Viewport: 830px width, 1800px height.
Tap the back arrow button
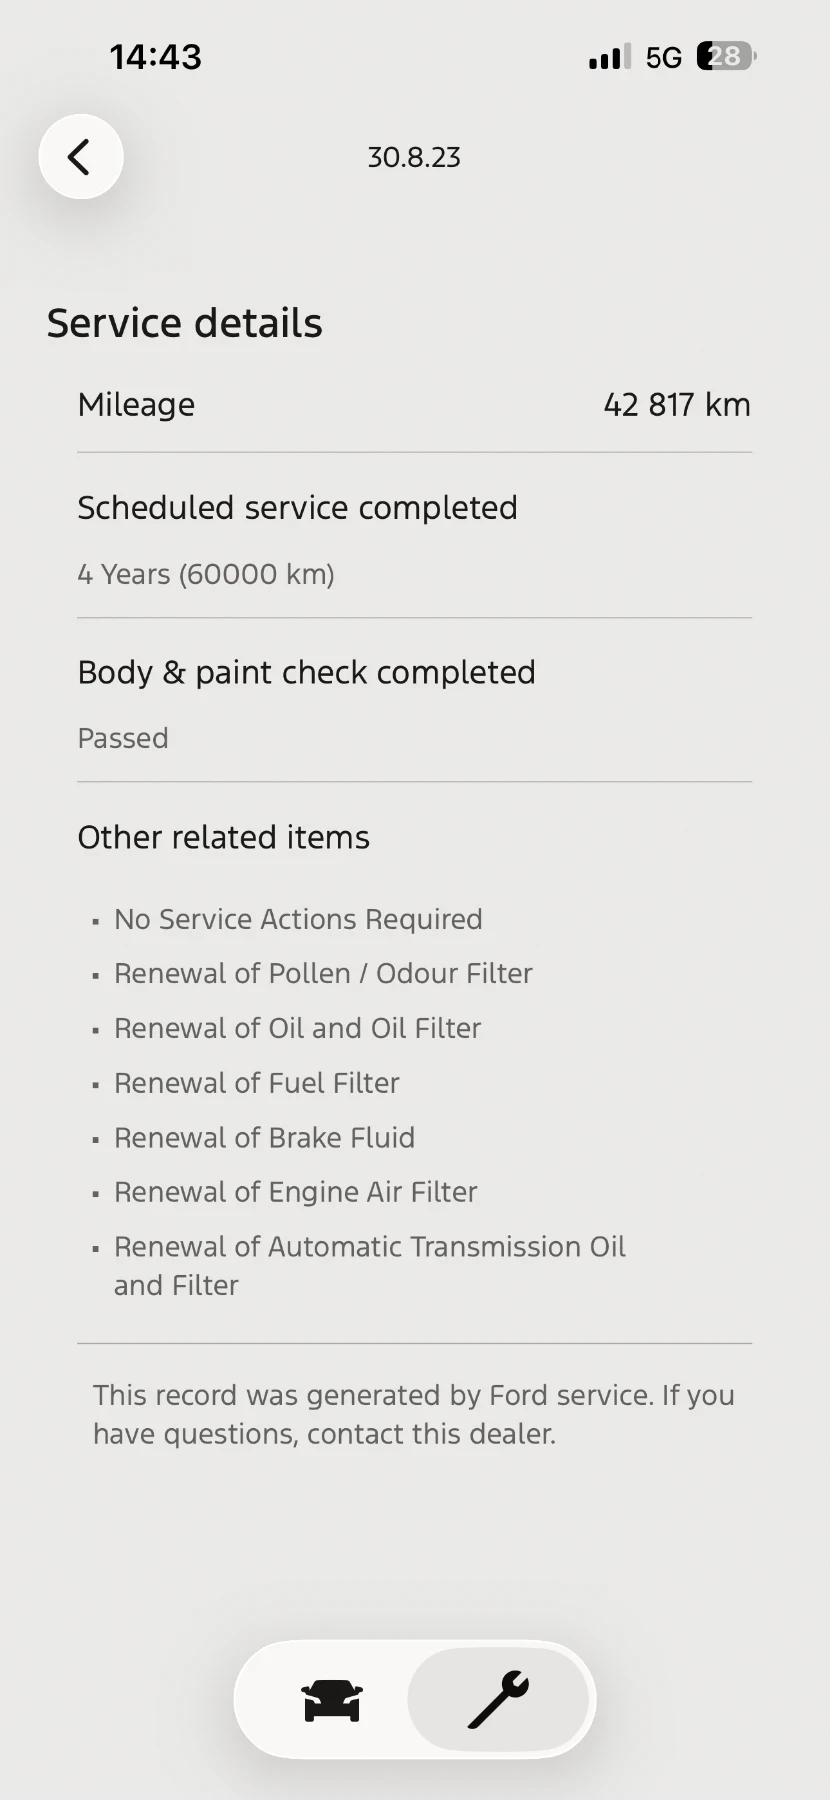click(x=80, y=157)
